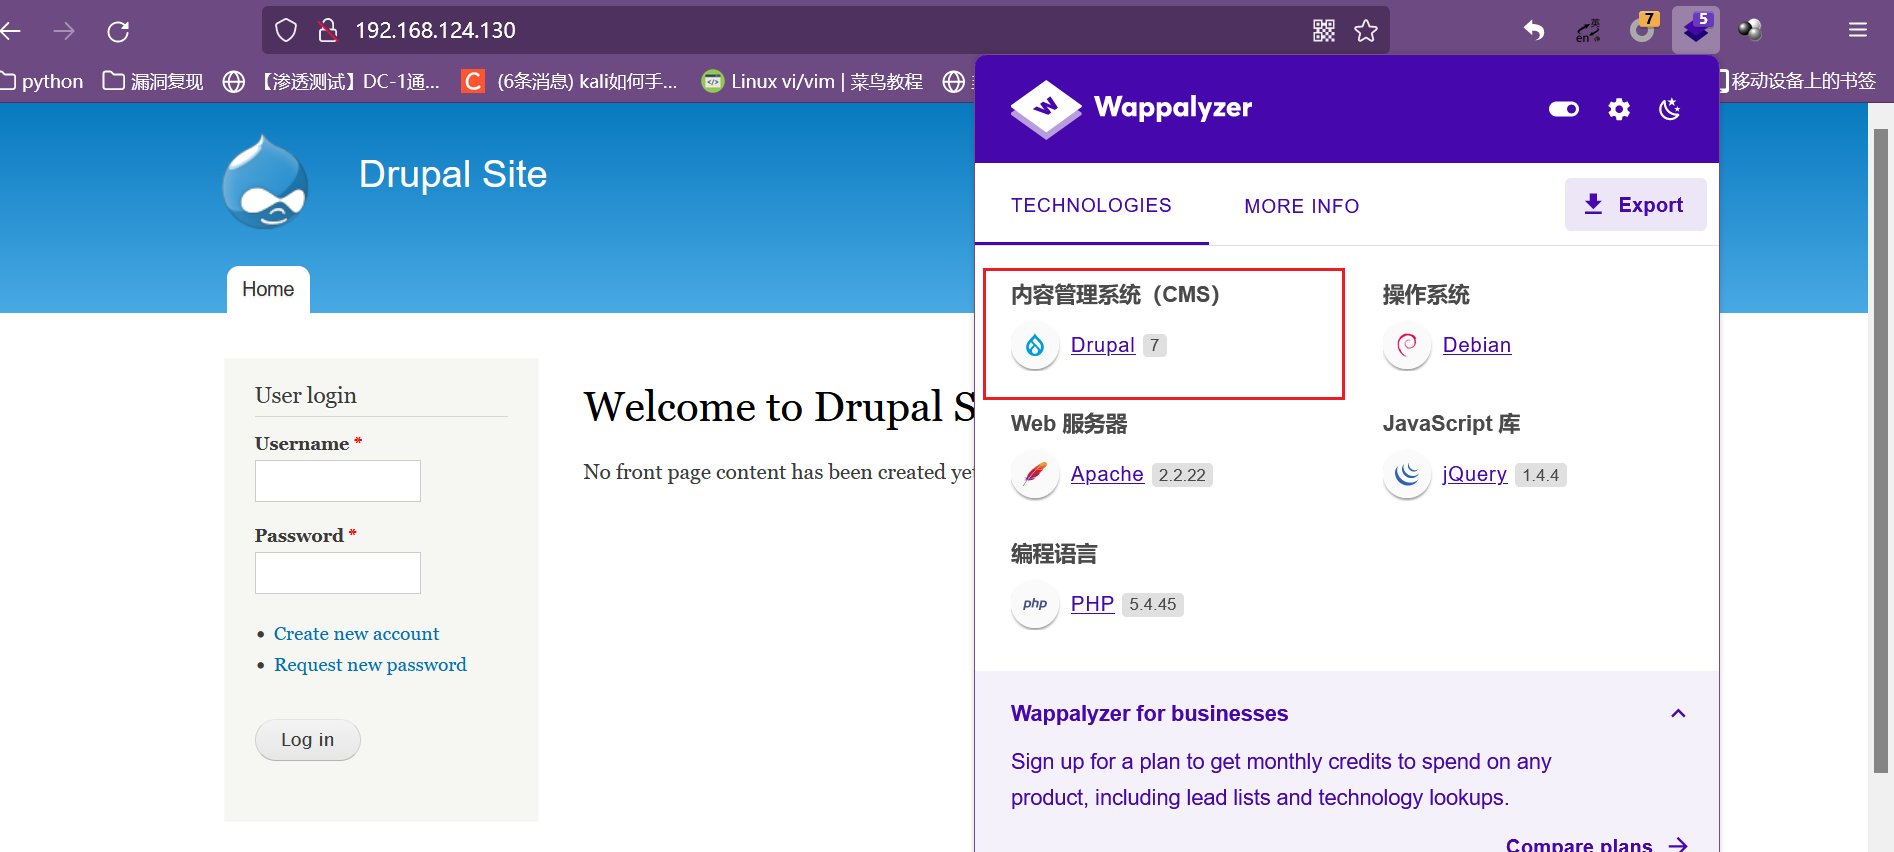Click the Web 服务器 category heading
The height and width of the screenshot is (852, 1894).
point(1069,424)
